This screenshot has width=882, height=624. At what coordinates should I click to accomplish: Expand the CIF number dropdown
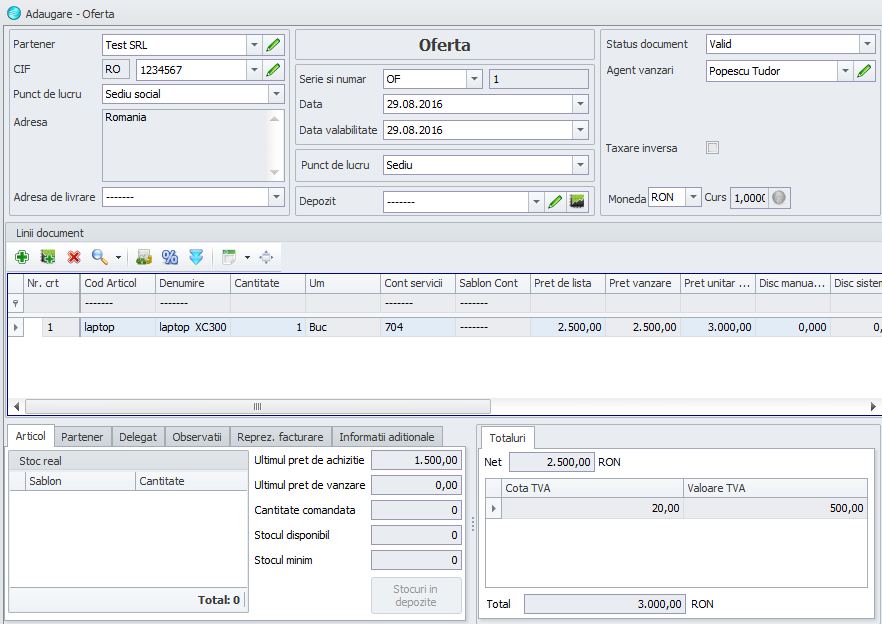point(254,70)
